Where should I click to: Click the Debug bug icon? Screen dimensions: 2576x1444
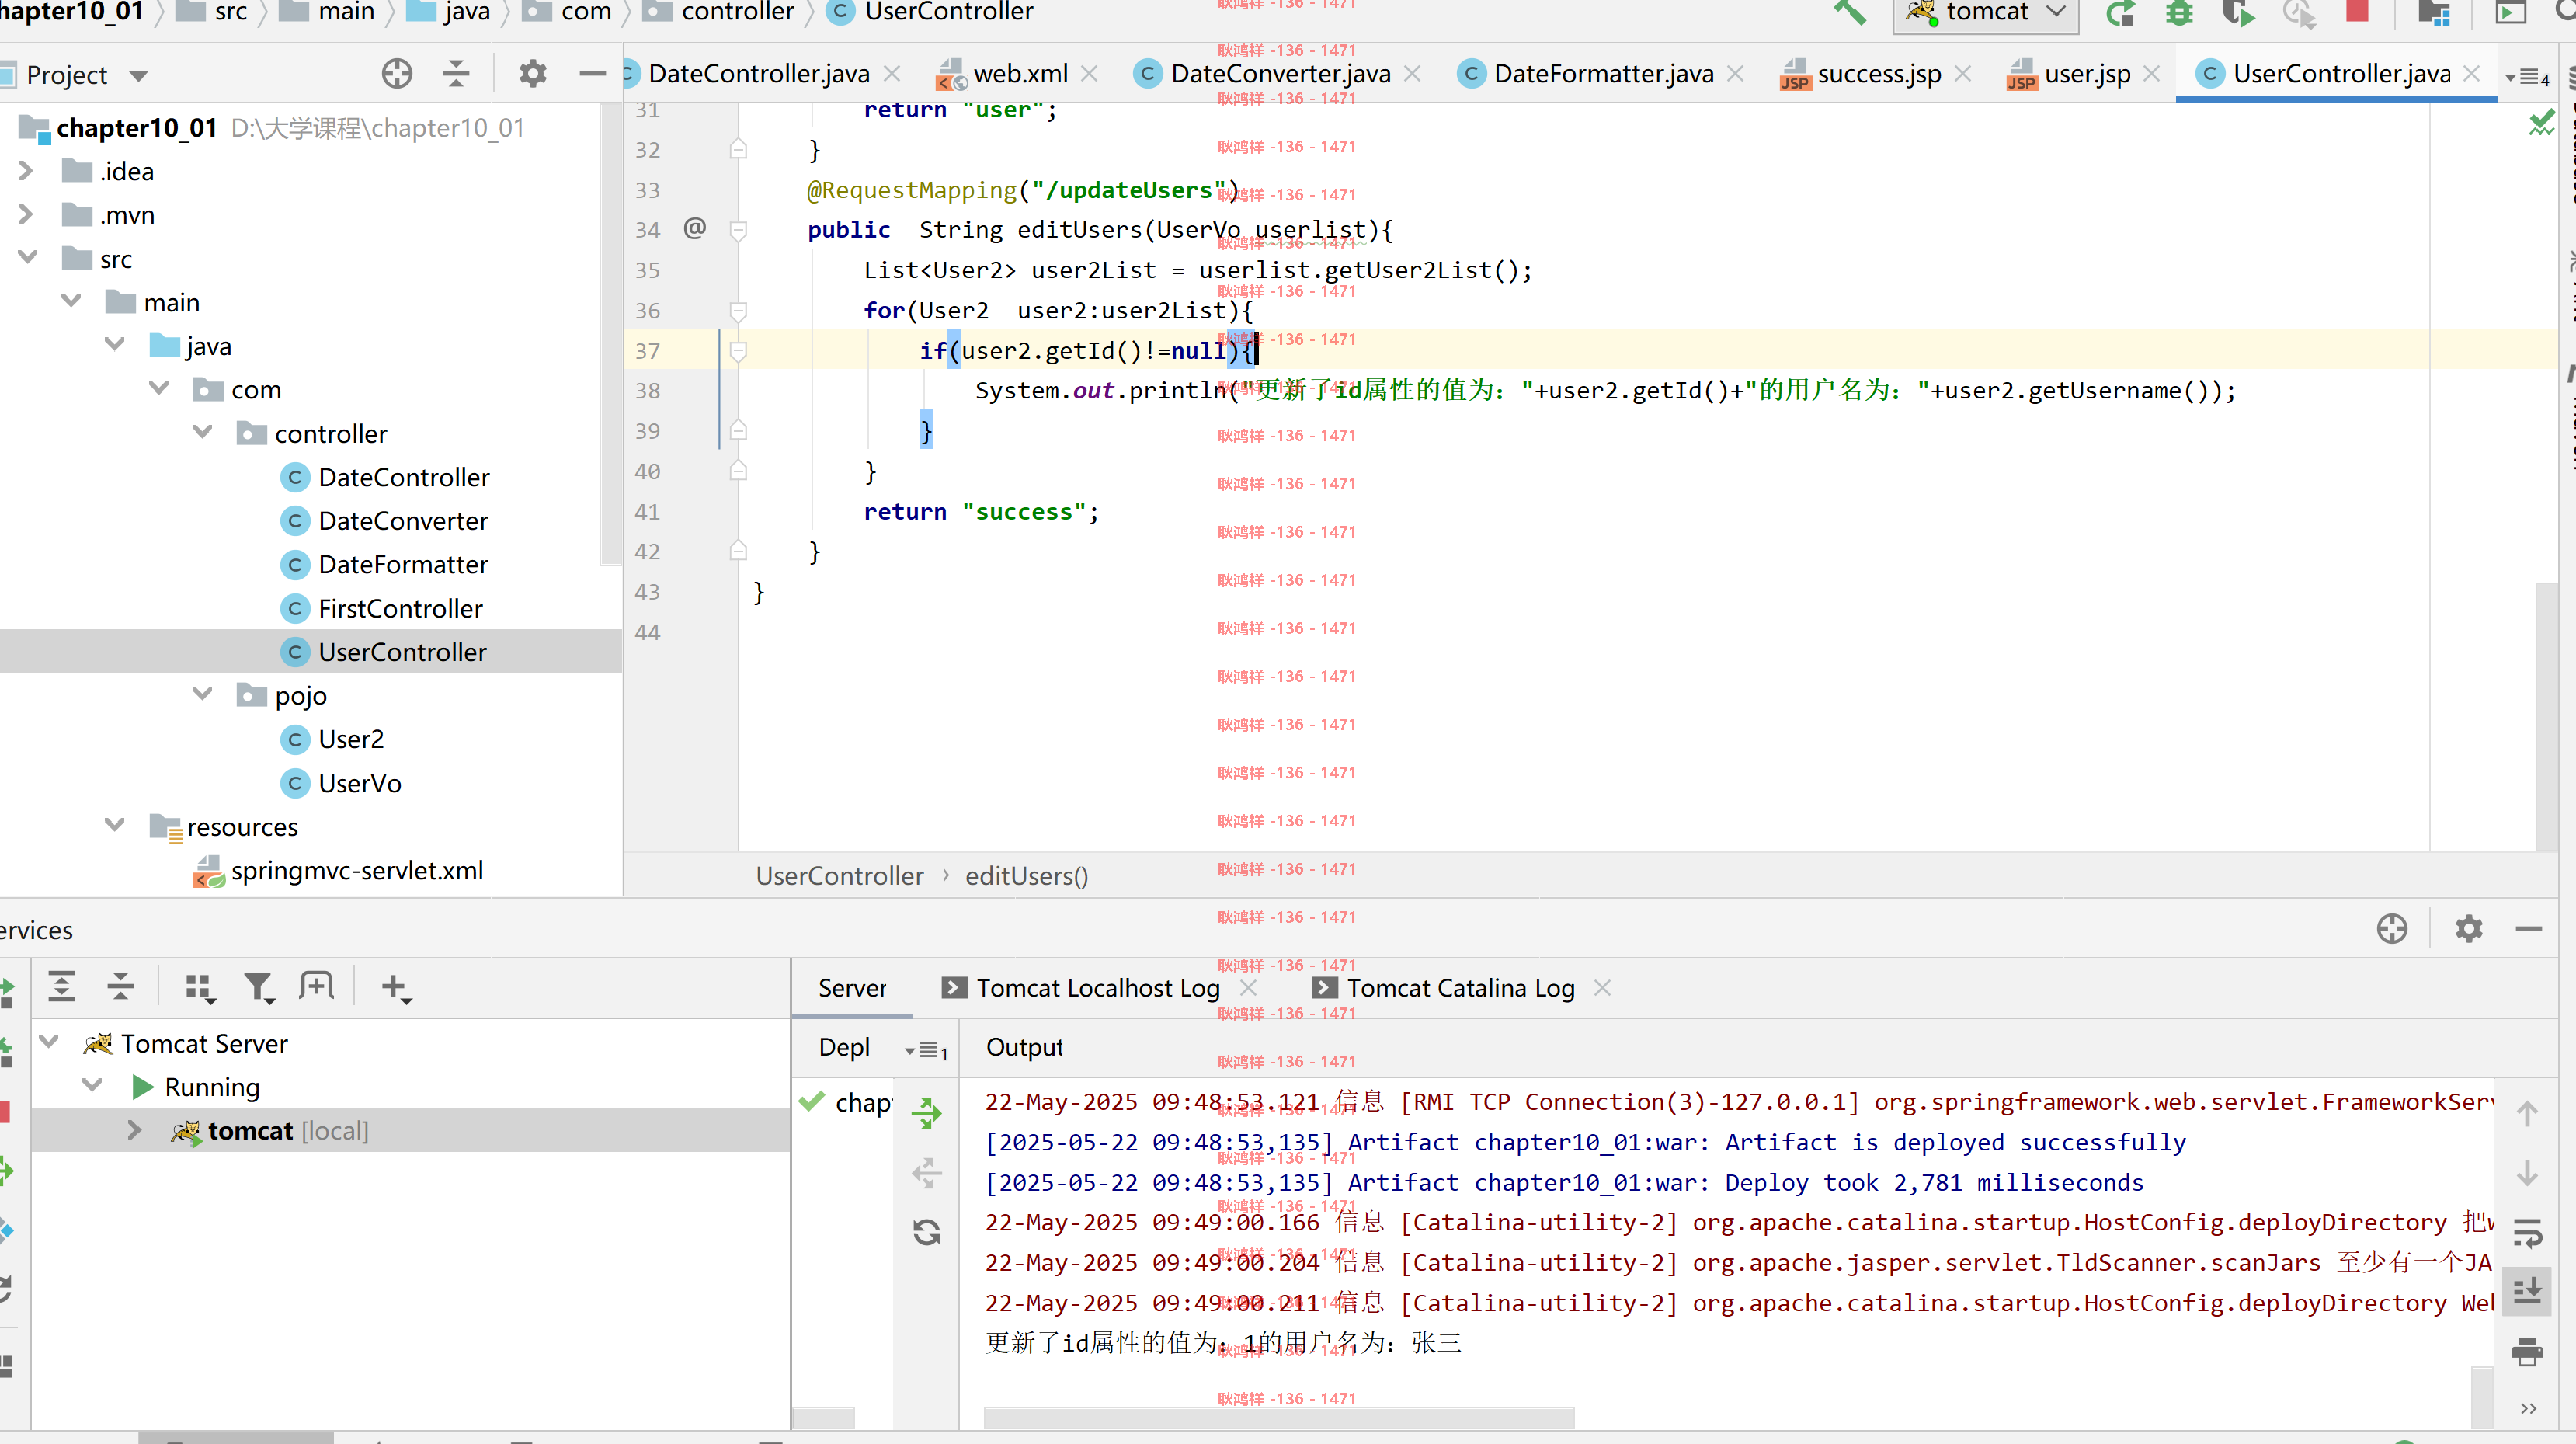[x=2179, y=13]
